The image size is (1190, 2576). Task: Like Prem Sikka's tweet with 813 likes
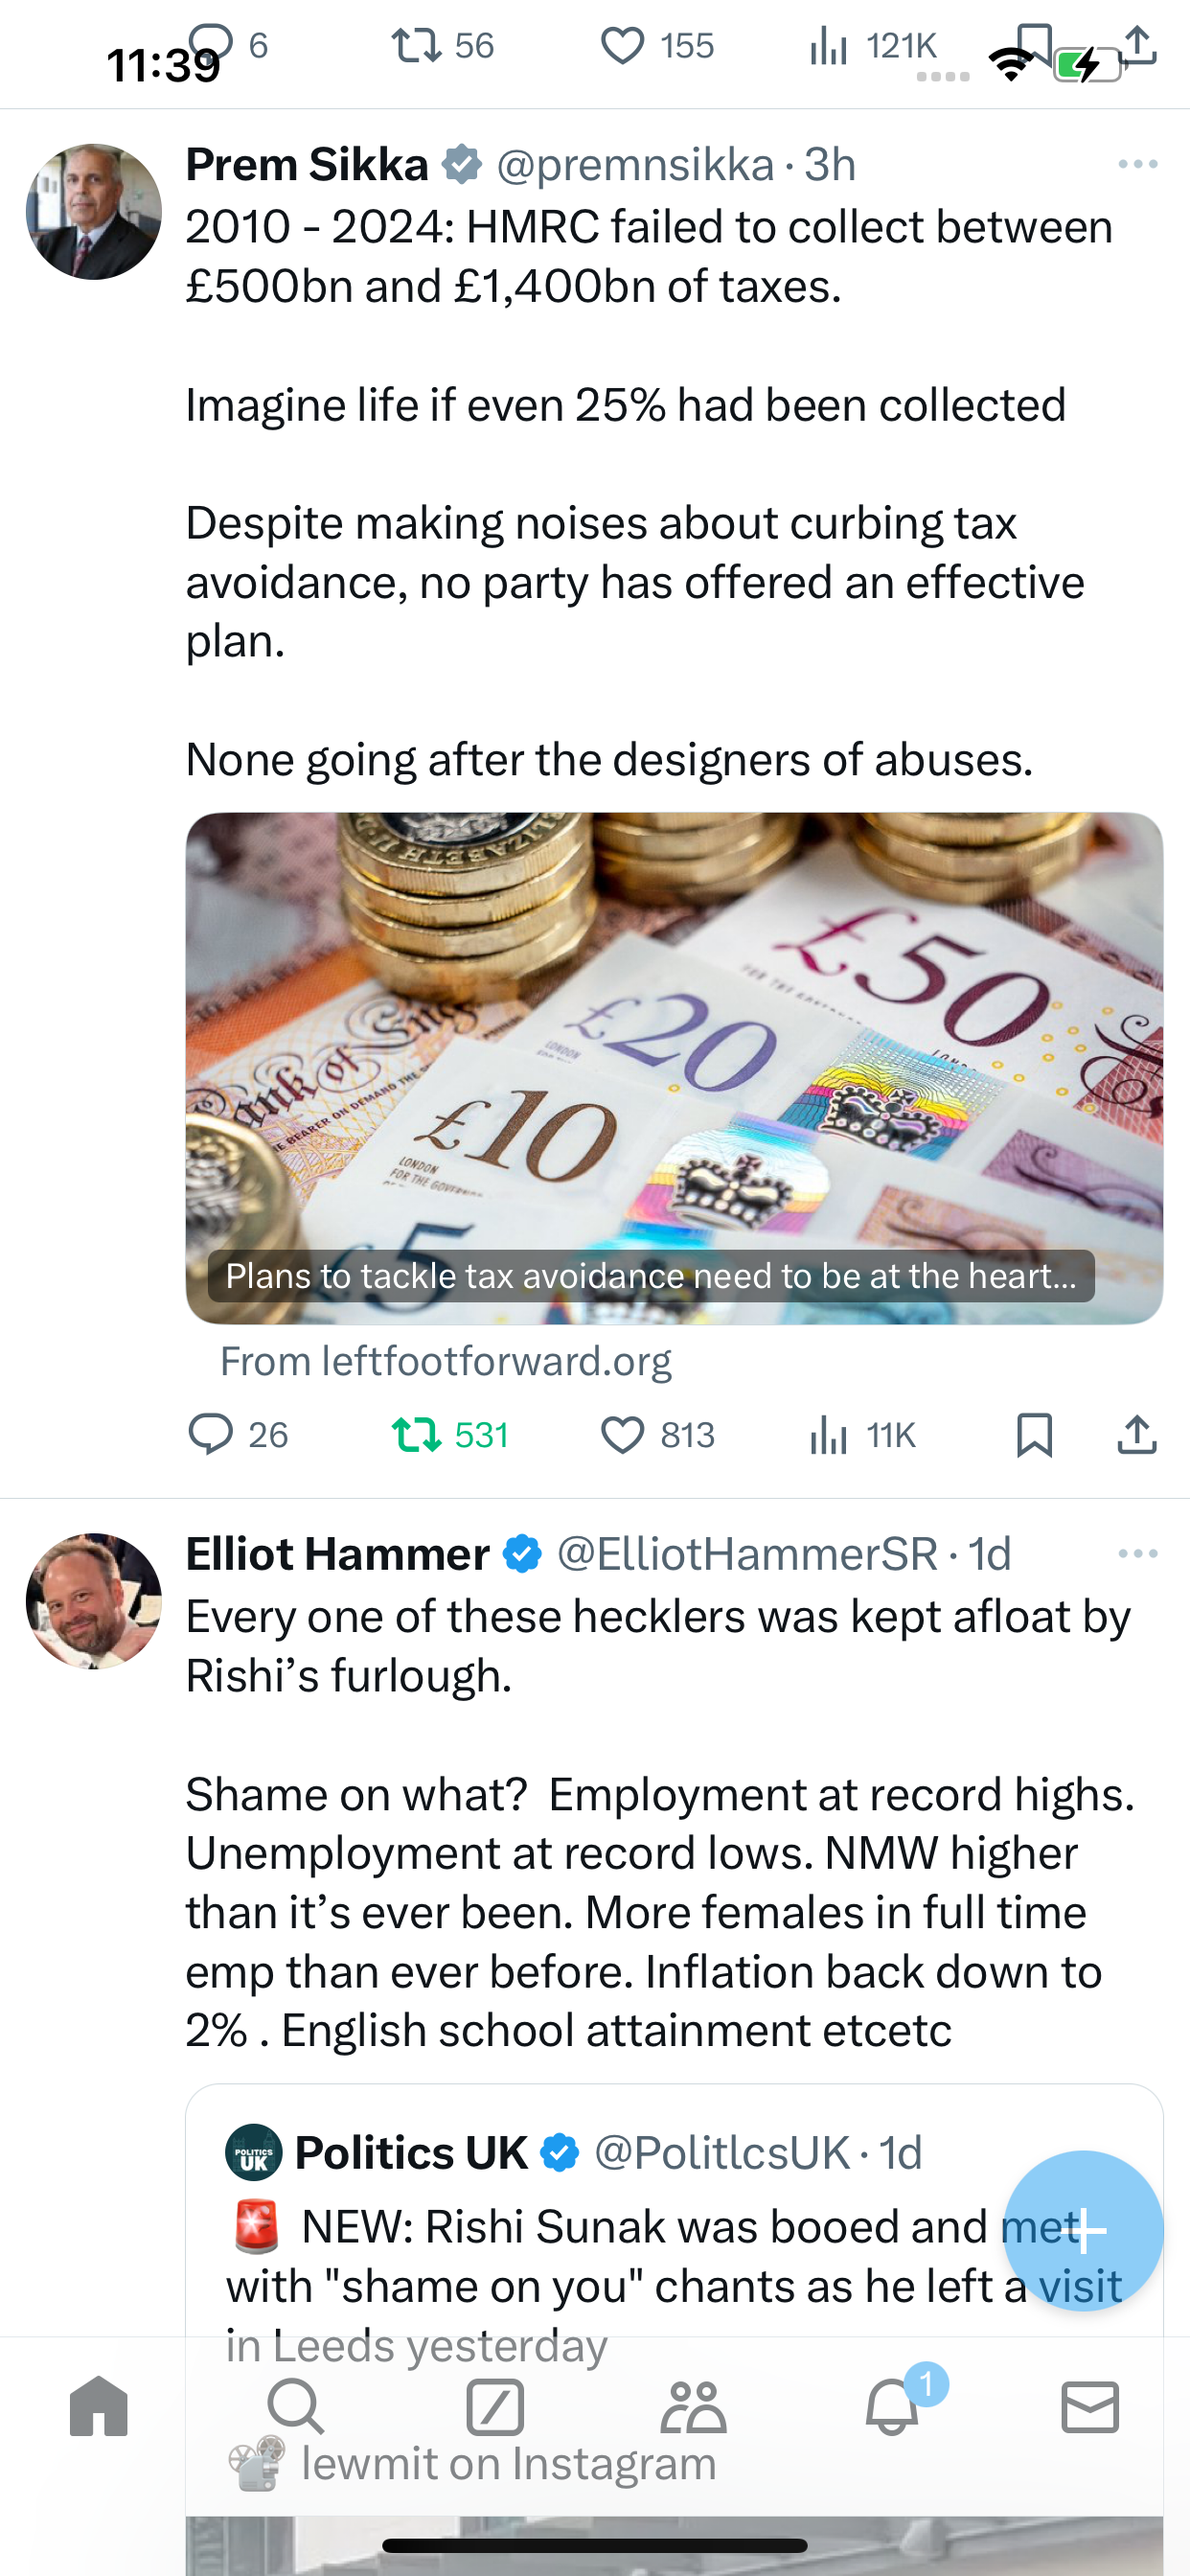pos(658,1435)
